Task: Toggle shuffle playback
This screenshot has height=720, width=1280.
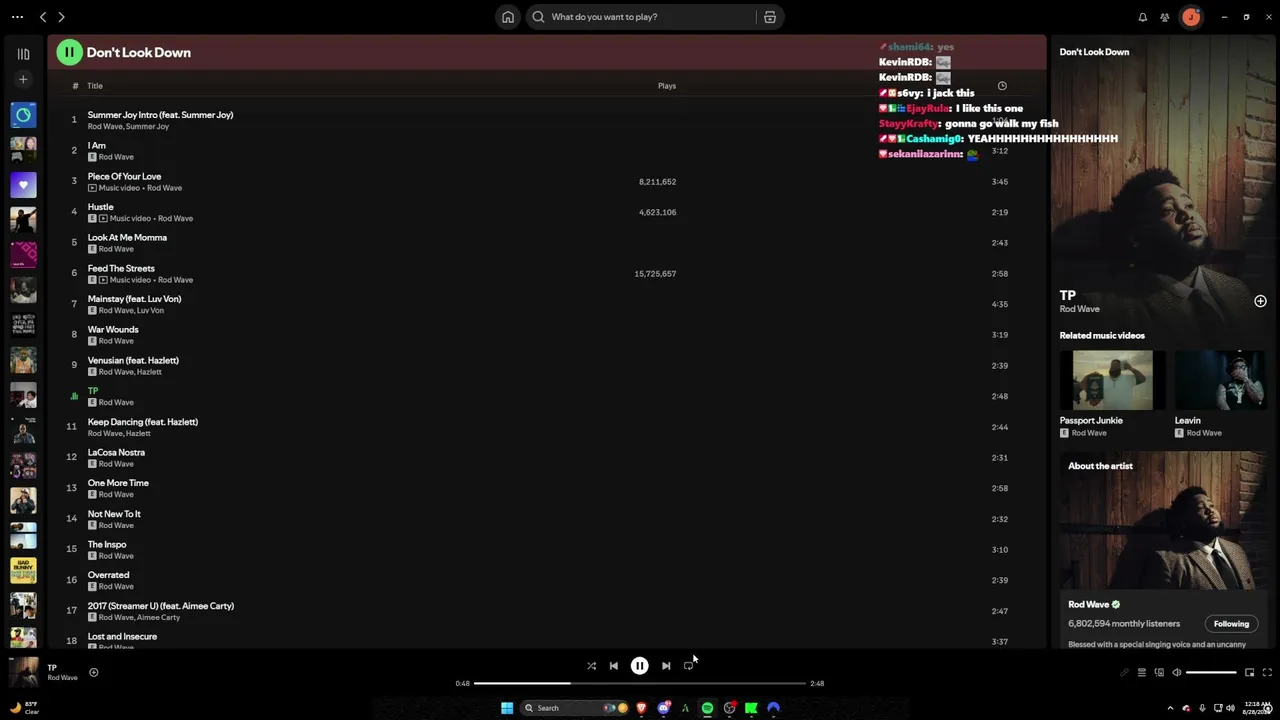Action: pyautogui.click(x=591, y=666)
